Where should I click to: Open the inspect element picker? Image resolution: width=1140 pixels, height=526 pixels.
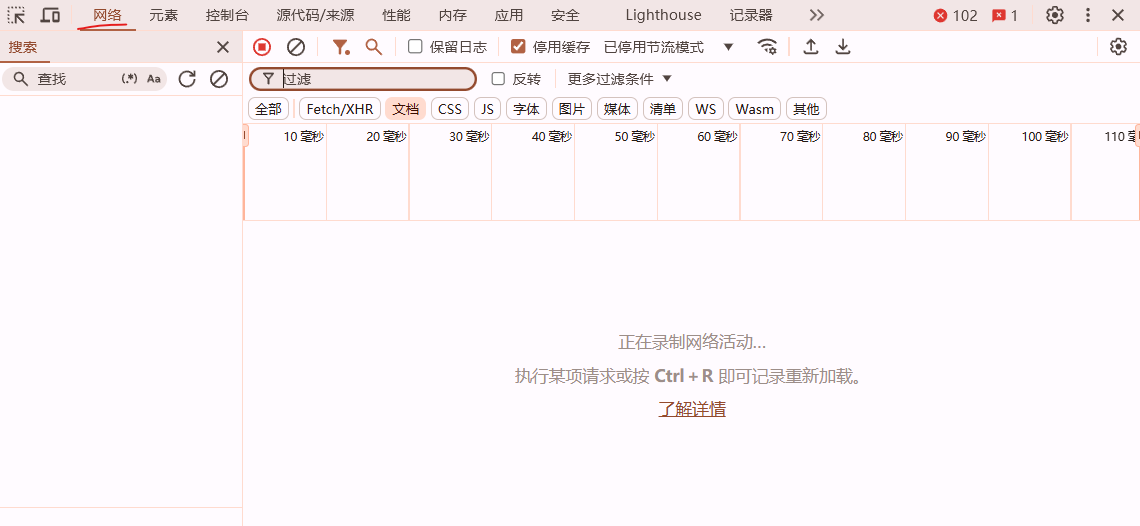[x=17, y=15]
